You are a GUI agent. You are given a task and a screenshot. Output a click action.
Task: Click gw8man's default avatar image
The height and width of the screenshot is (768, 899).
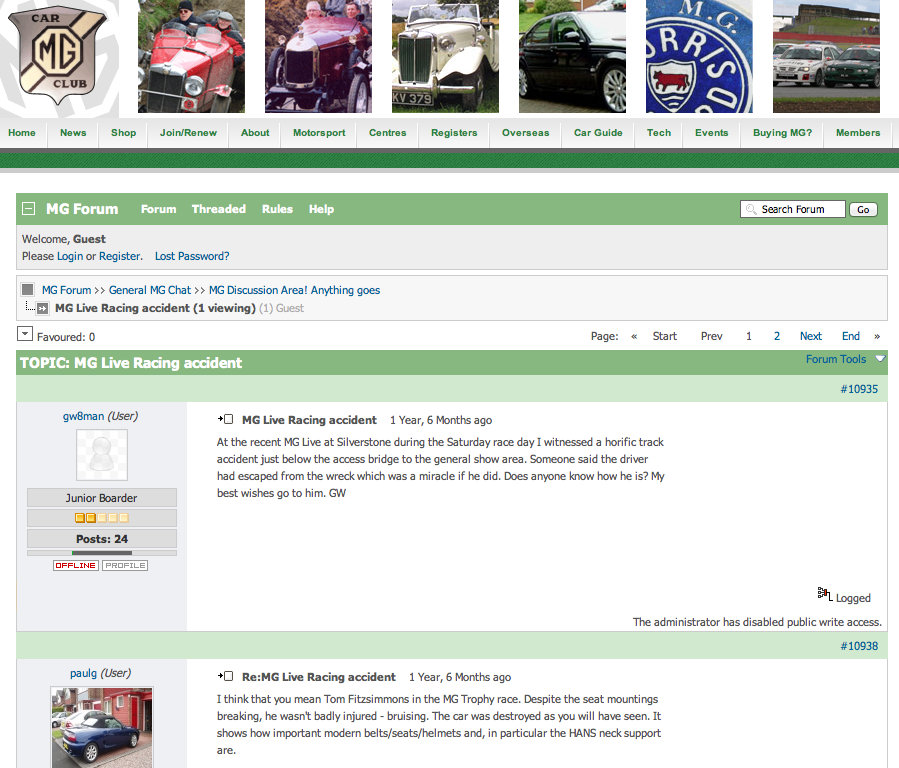(x=102, y=455)
